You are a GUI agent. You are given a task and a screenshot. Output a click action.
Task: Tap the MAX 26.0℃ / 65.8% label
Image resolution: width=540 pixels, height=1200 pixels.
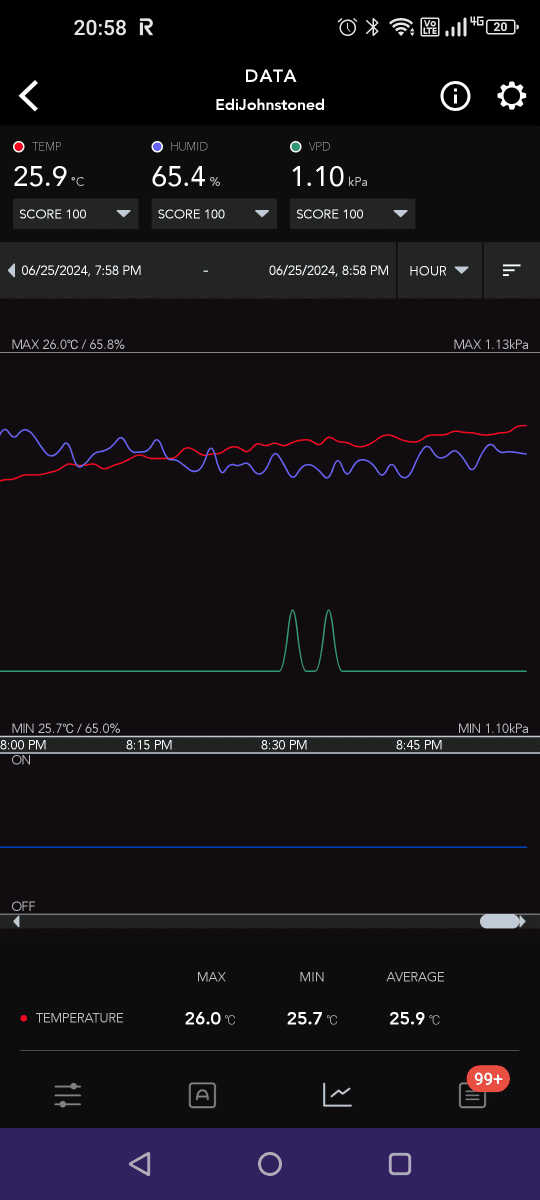[68, 344]
